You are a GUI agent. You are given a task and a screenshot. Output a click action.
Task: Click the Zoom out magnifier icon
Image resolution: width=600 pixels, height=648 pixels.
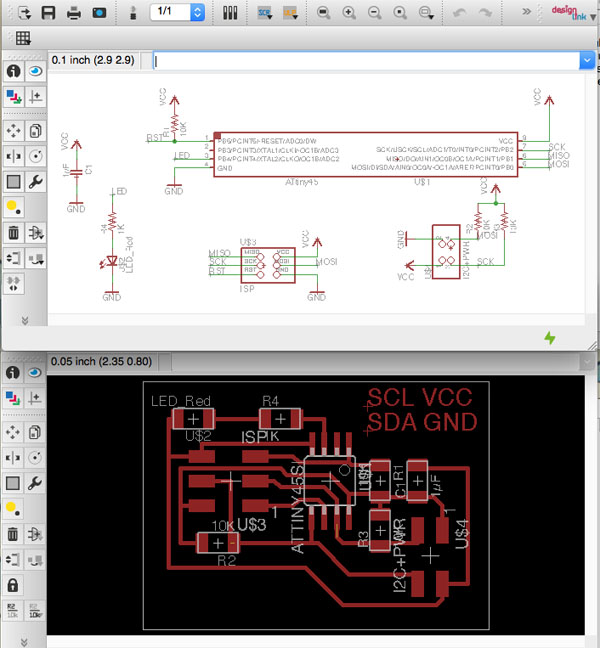[374, 13]
